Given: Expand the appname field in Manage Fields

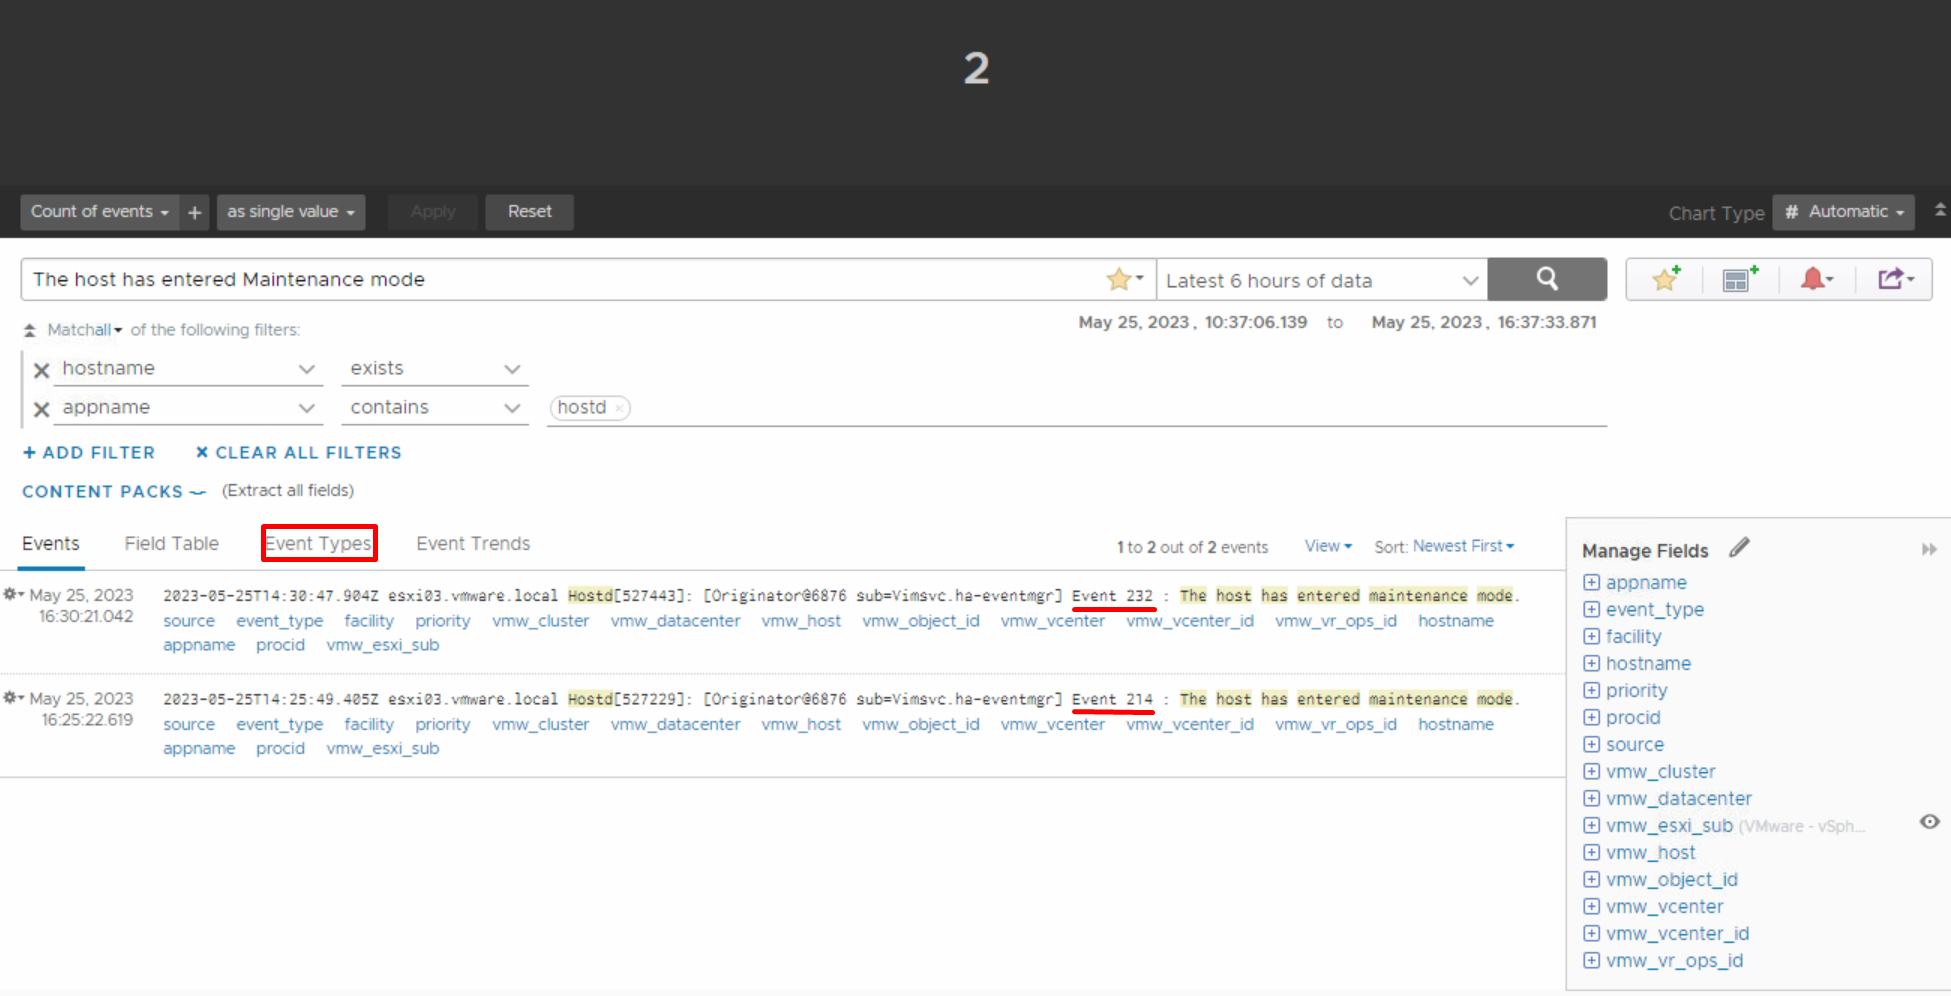Looking at the screenshot, I should coord(1591,582).
